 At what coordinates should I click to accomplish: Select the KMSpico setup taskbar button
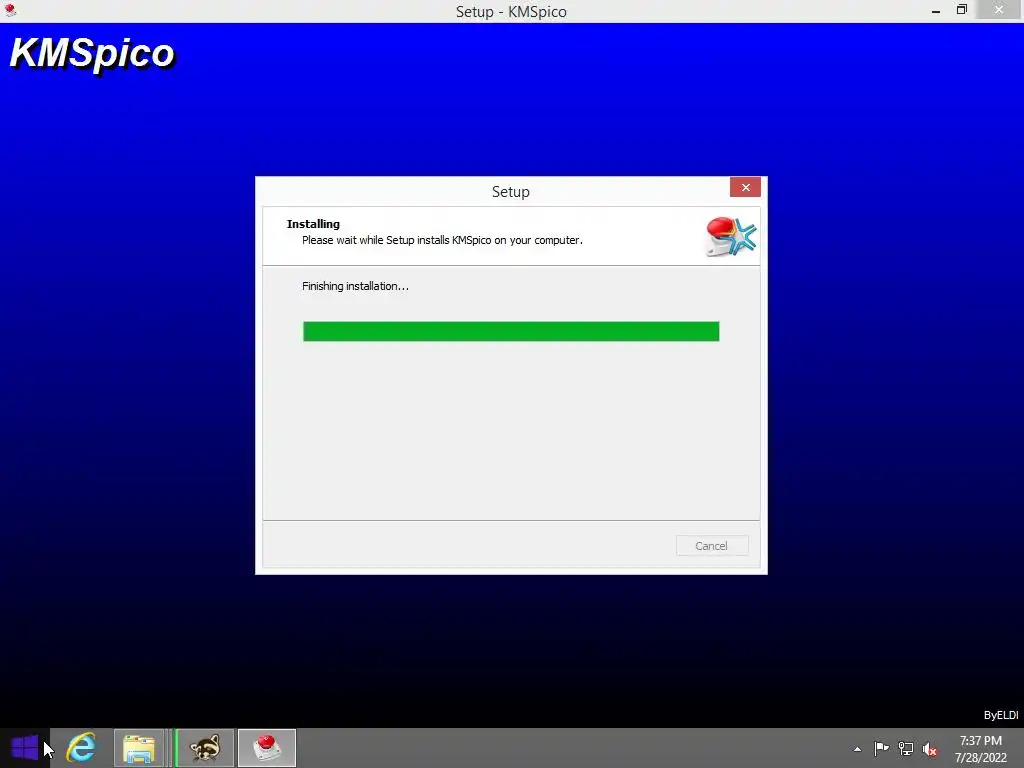266,748
